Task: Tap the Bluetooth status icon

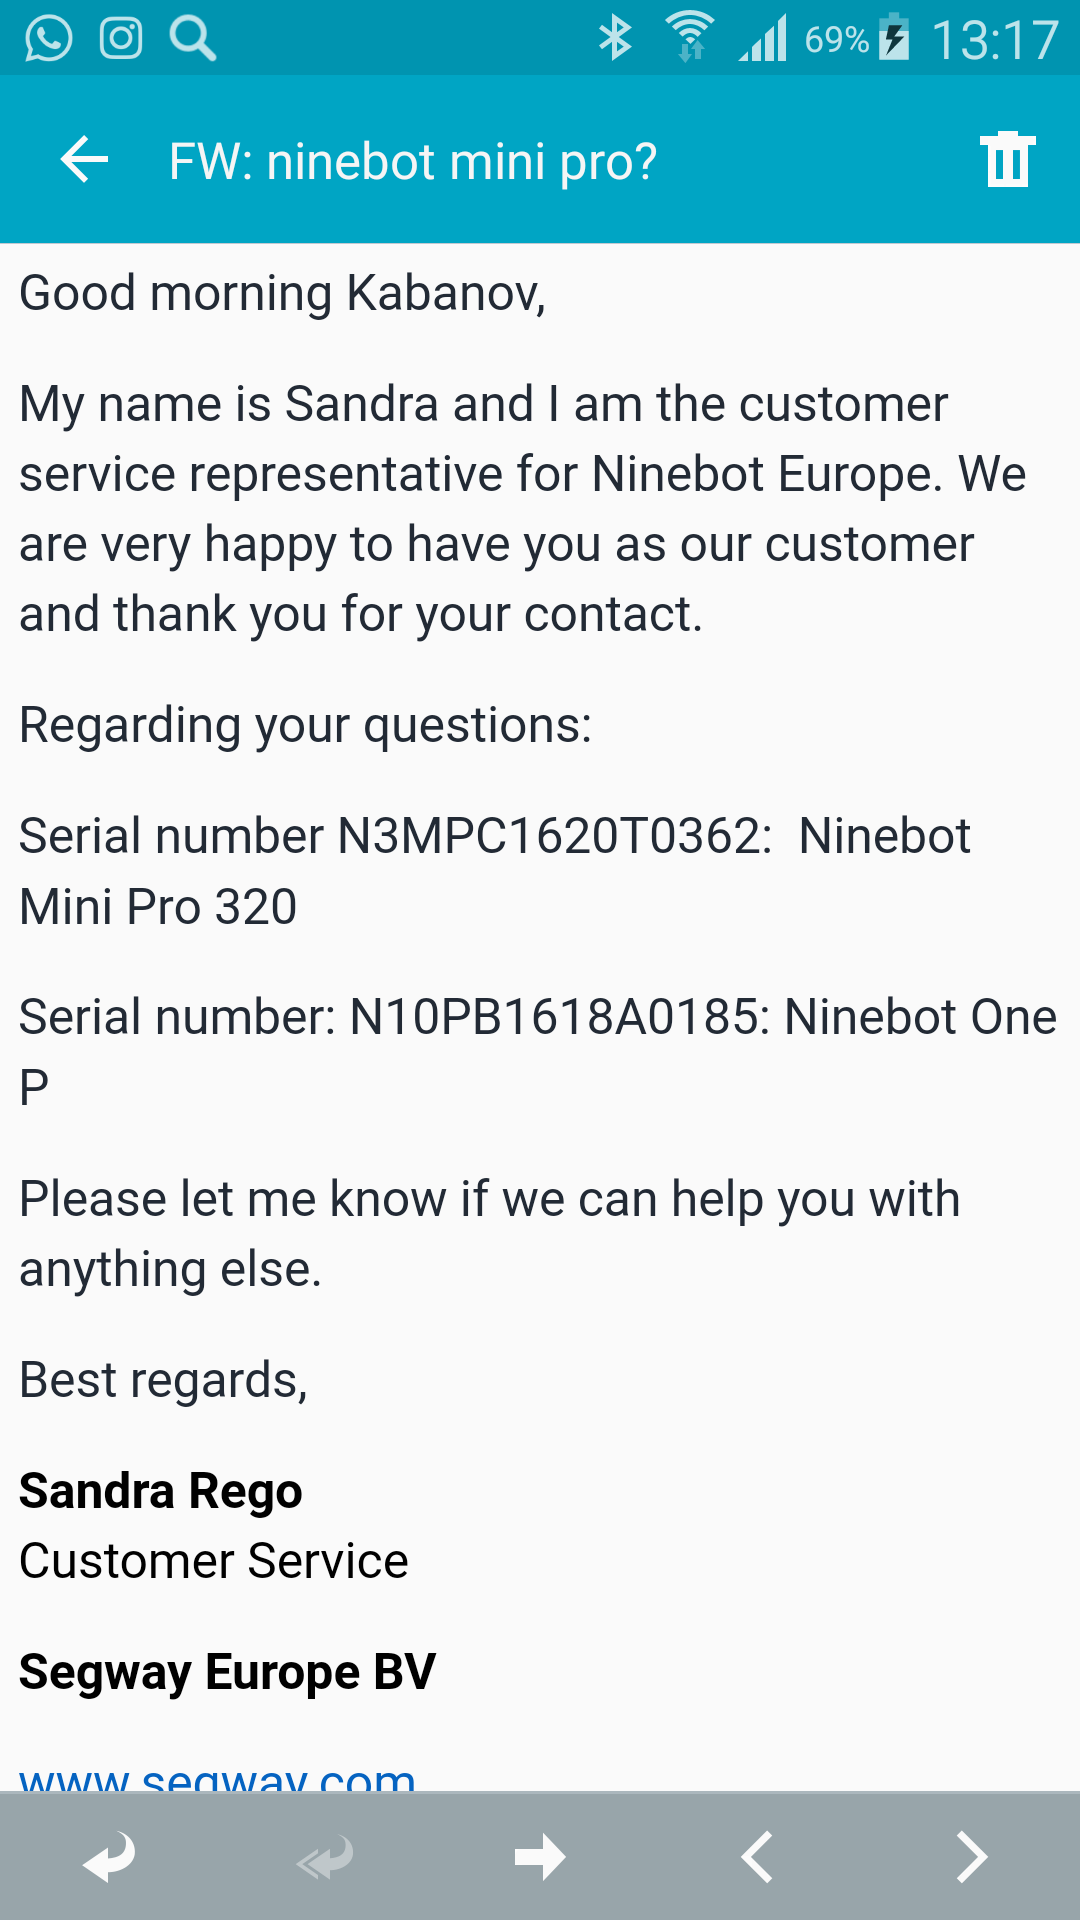Action: coord(614,39)
